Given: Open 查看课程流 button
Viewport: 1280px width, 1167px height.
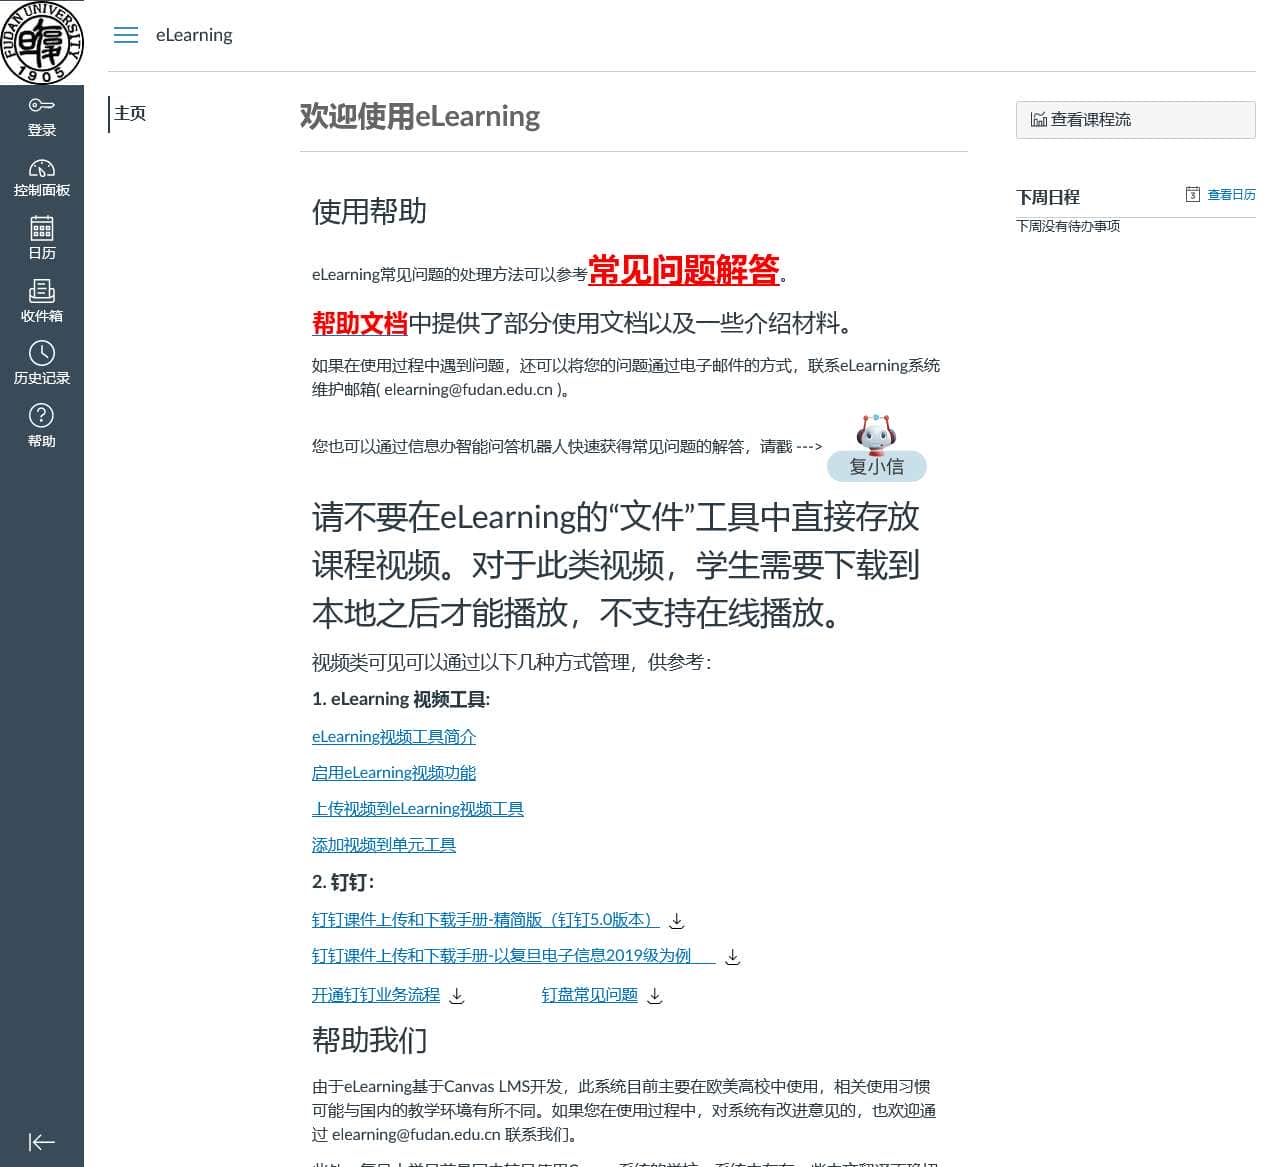Looking at the screenshot, I should (1135, 119).
